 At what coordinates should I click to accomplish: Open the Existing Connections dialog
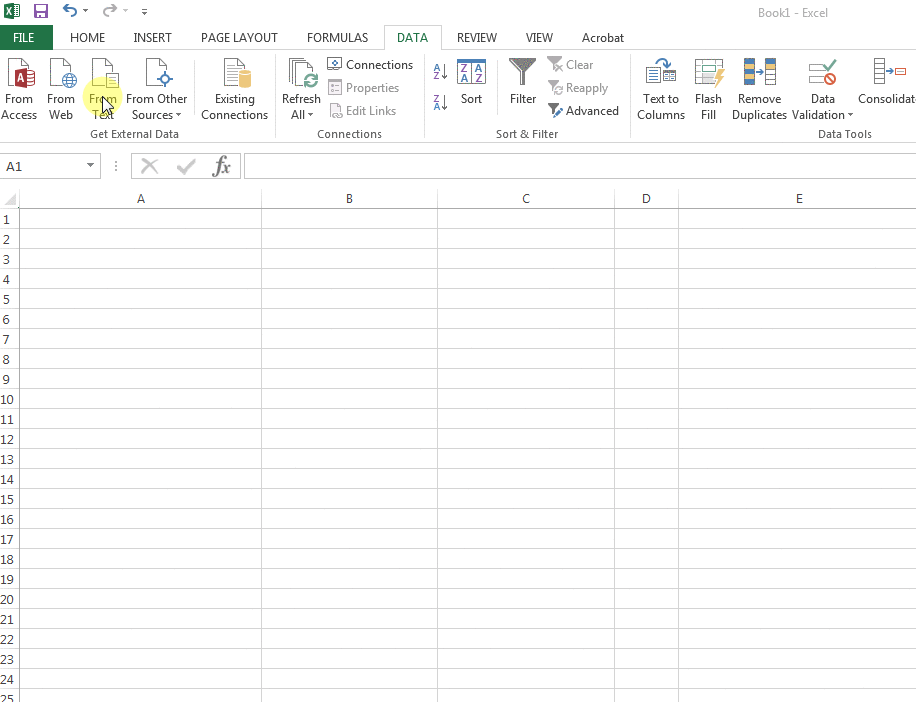[234, 89]
